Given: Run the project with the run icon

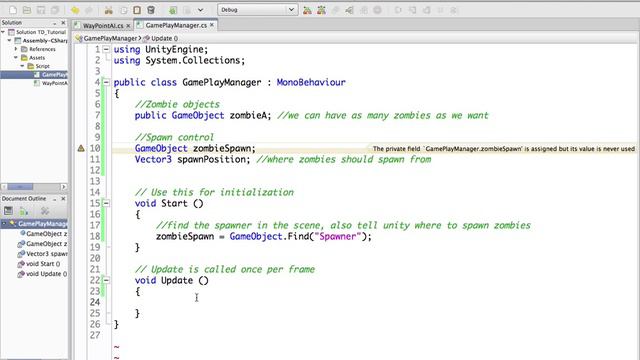Looking at the screenshot, I should (307, 10).
